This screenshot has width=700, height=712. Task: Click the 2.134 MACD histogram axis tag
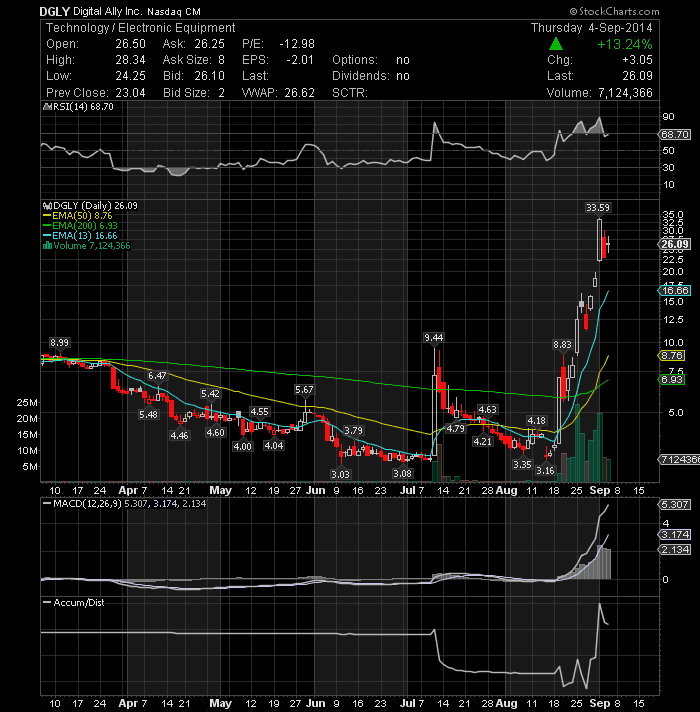(674, 550)
